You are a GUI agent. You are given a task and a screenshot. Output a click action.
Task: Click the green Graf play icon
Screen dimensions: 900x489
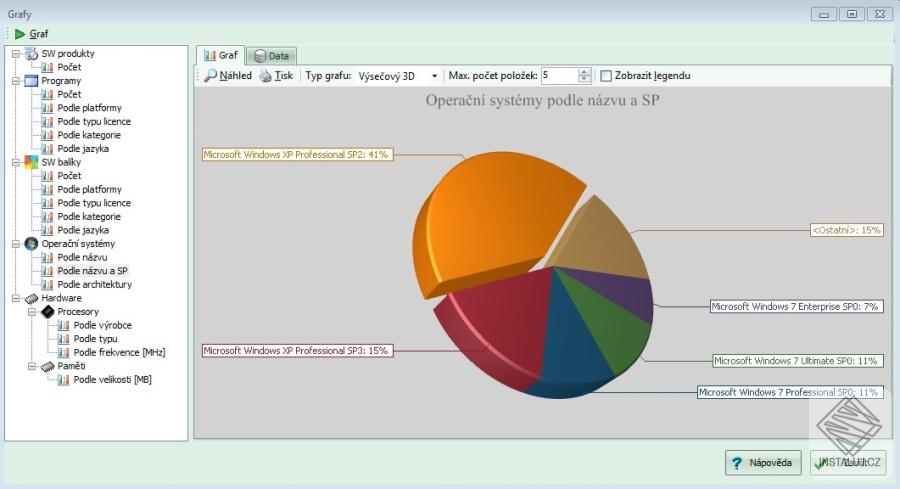(x=20, y=34)
